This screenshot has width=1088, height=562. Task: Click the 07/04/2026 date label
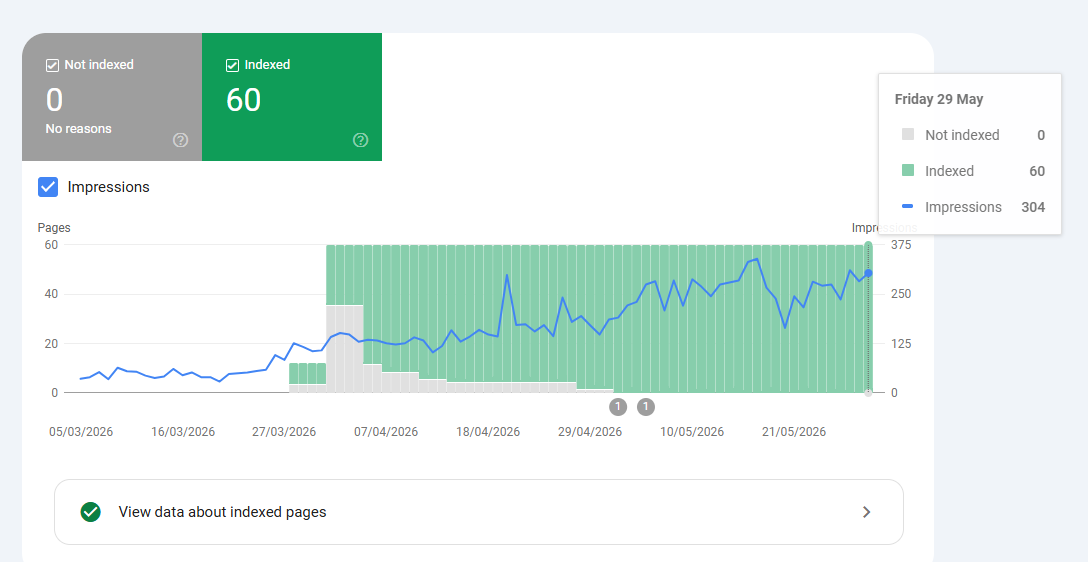[386, 432]
